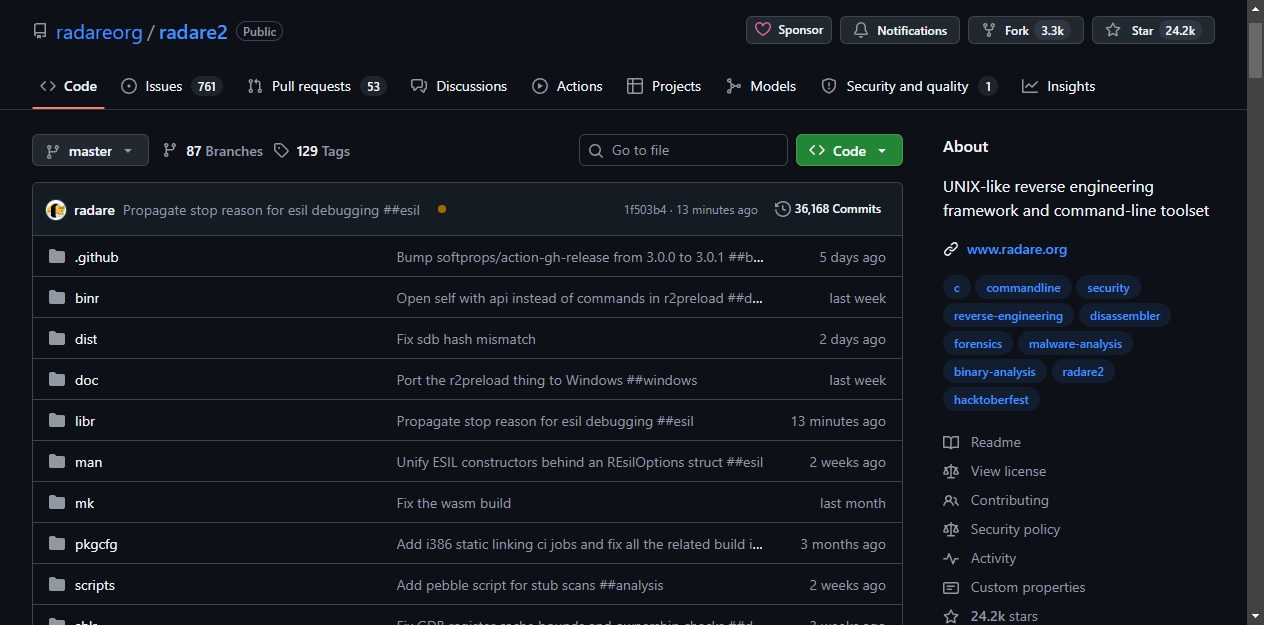Switch to the Code tab
This screenshot has height=625, width=1264.
68,86
